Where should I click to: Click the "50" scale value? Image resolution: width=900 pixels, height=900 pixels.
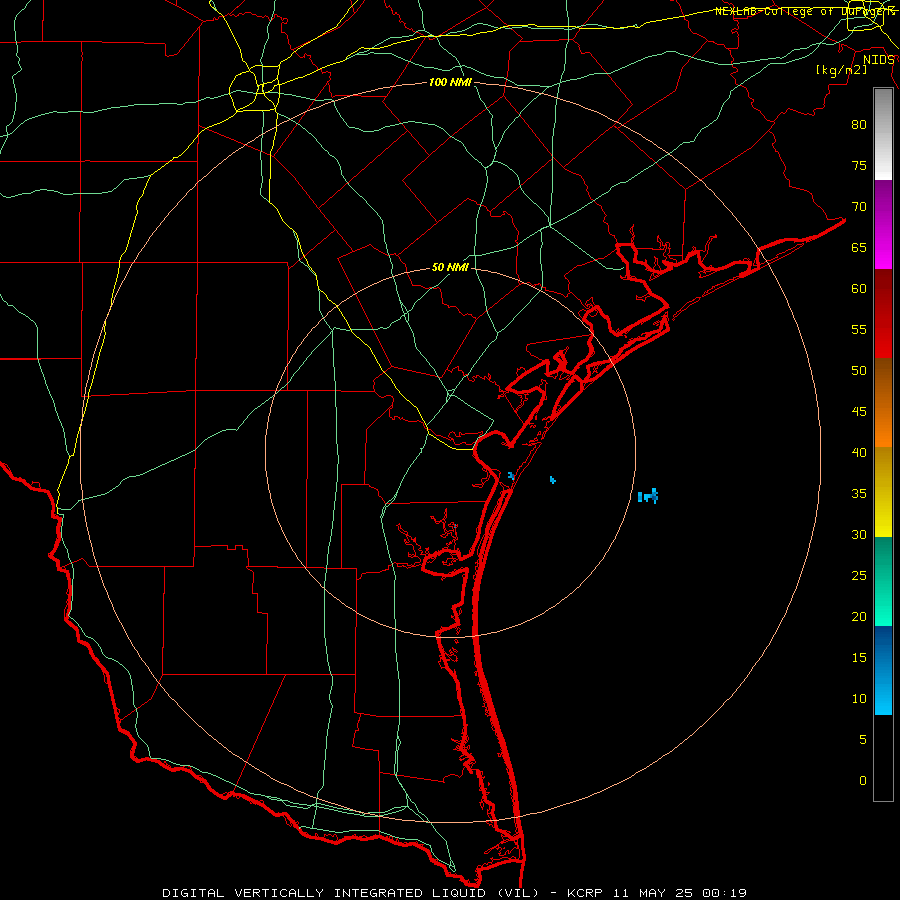(859, 370)
